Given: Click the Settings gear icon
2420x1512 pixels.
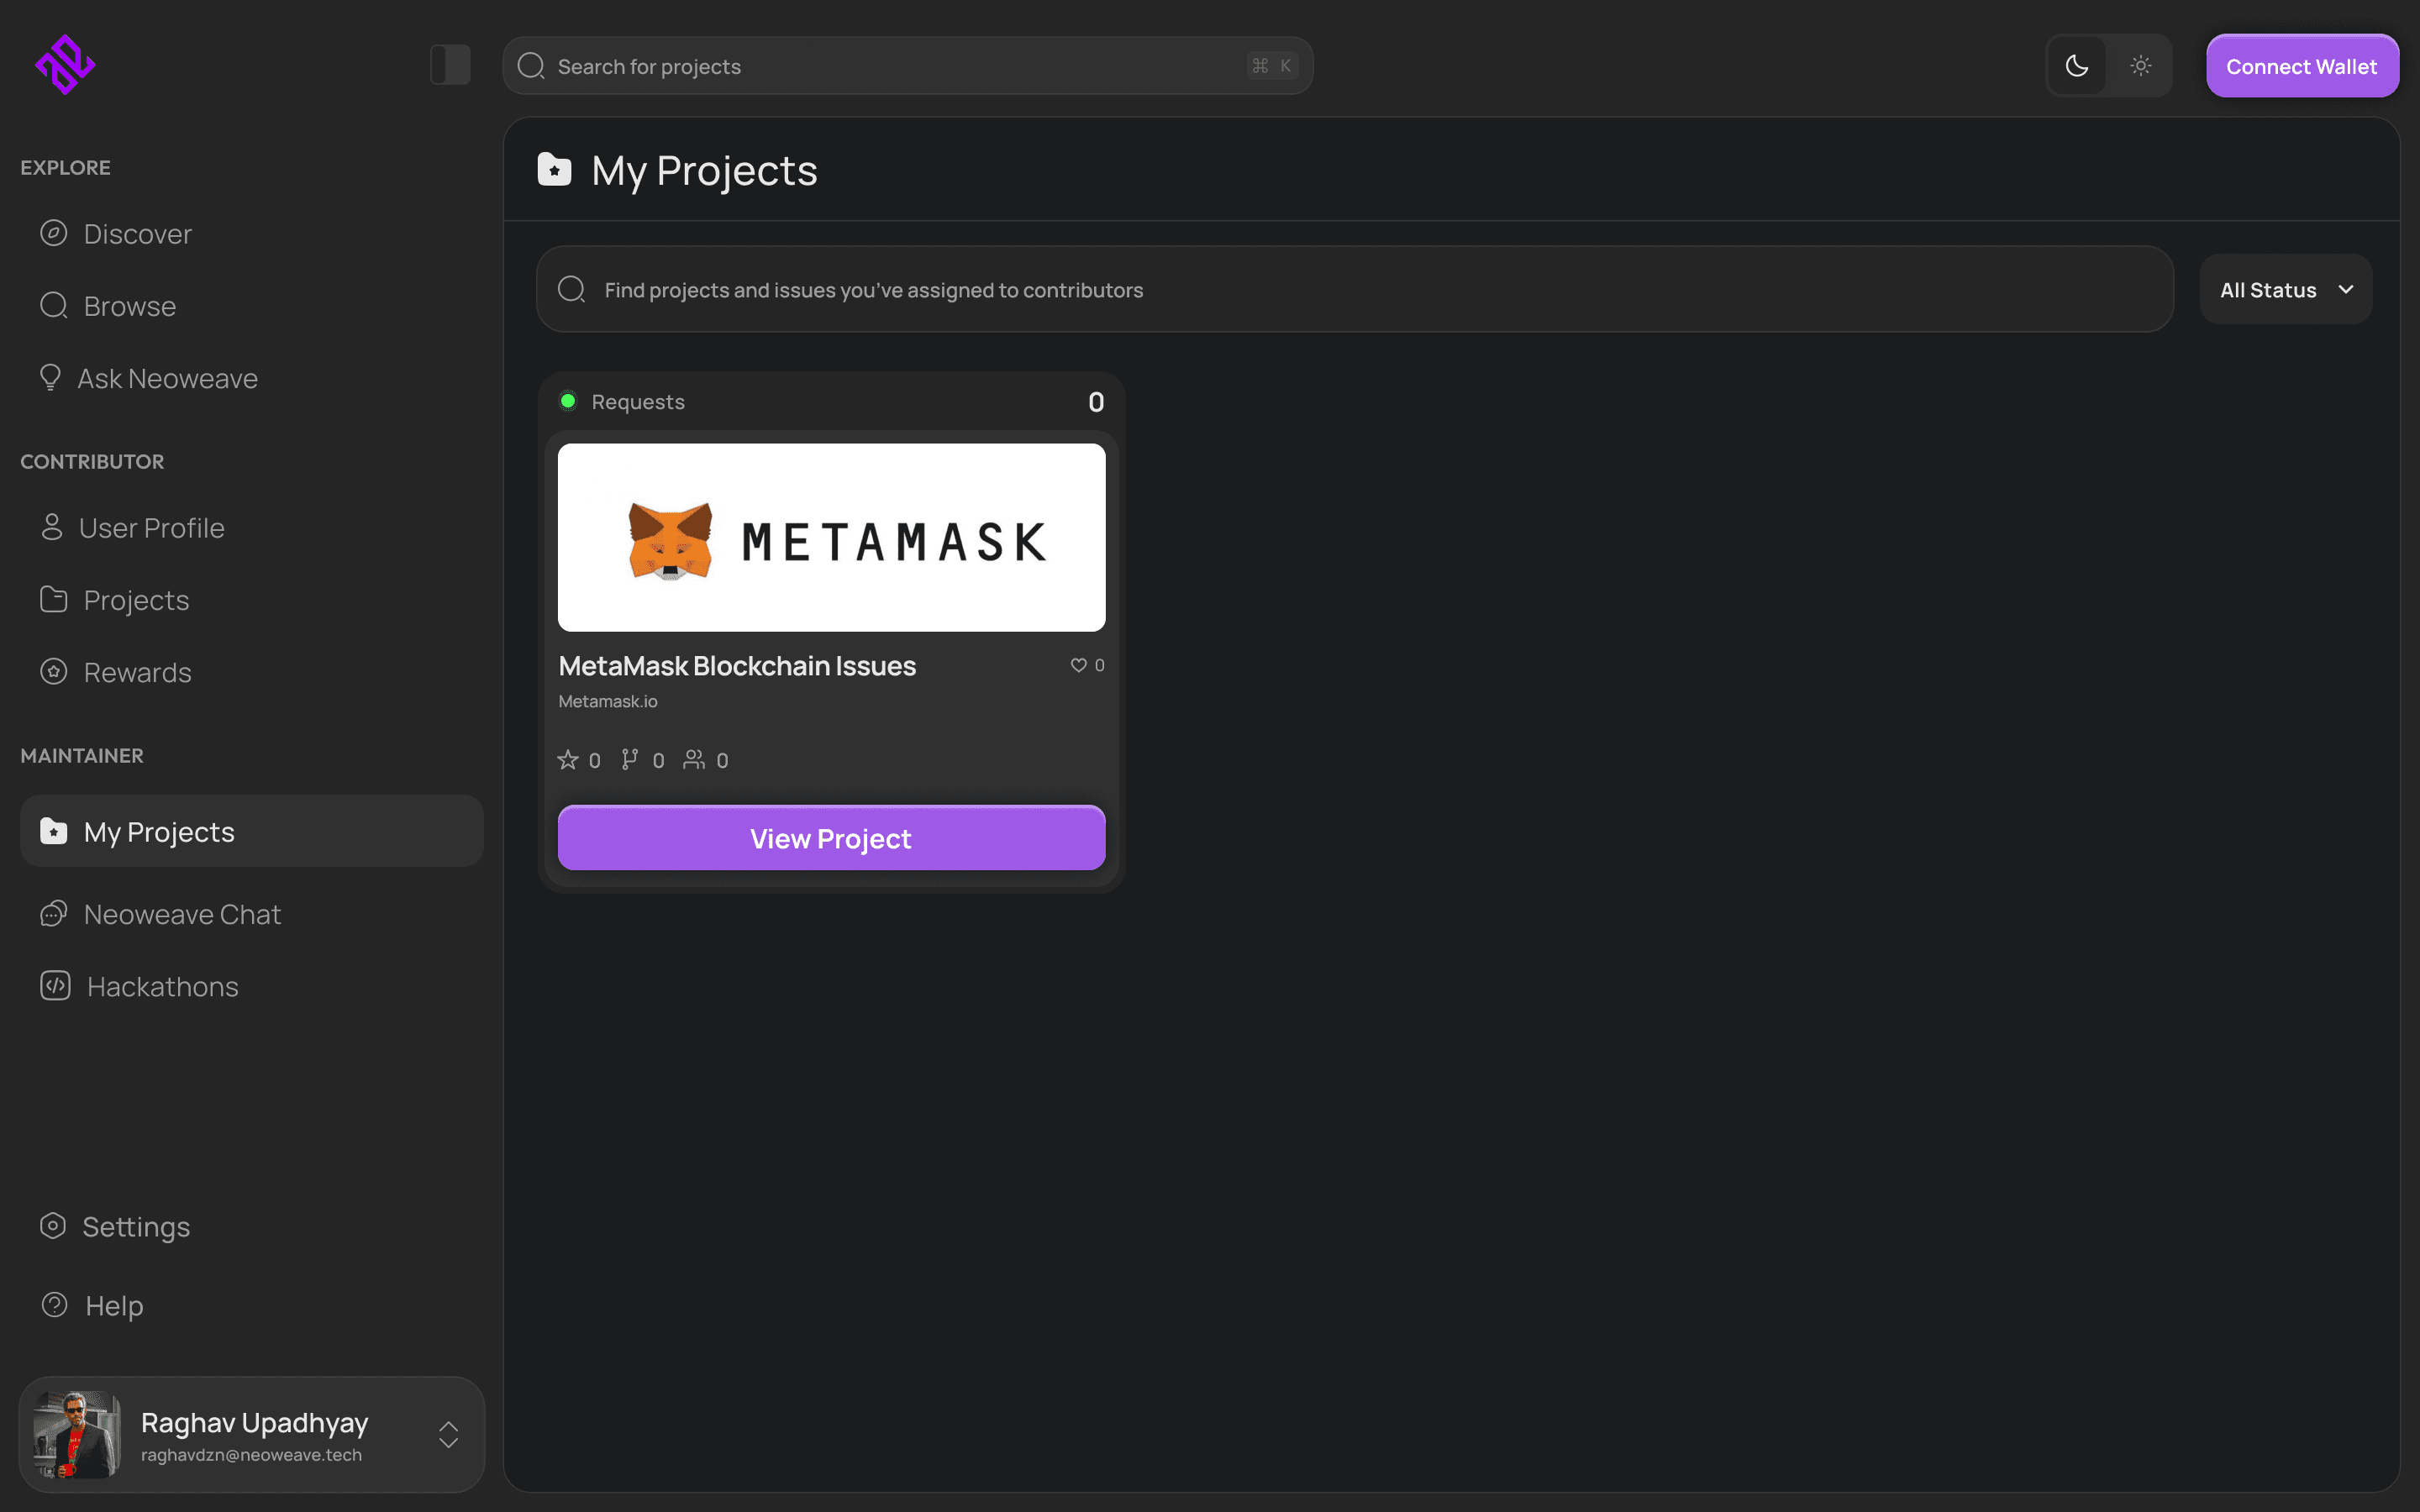Looking at the screenshot, I should [x=53, y=1226].
